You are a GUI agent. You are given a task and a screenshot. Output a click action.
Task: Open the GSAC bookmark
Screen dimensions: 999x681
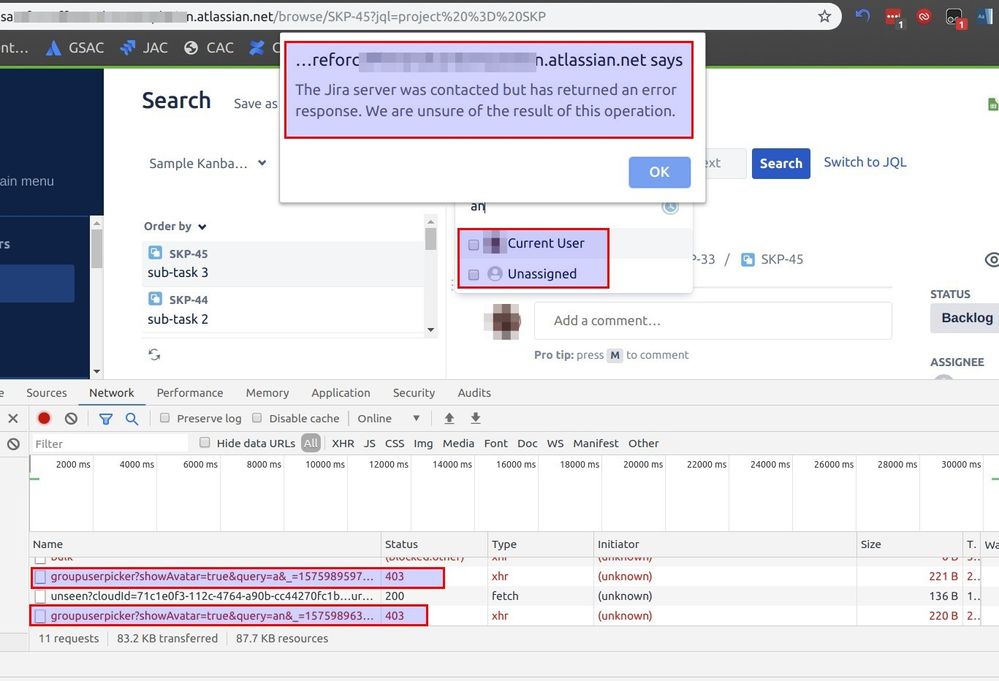(75, 48)
